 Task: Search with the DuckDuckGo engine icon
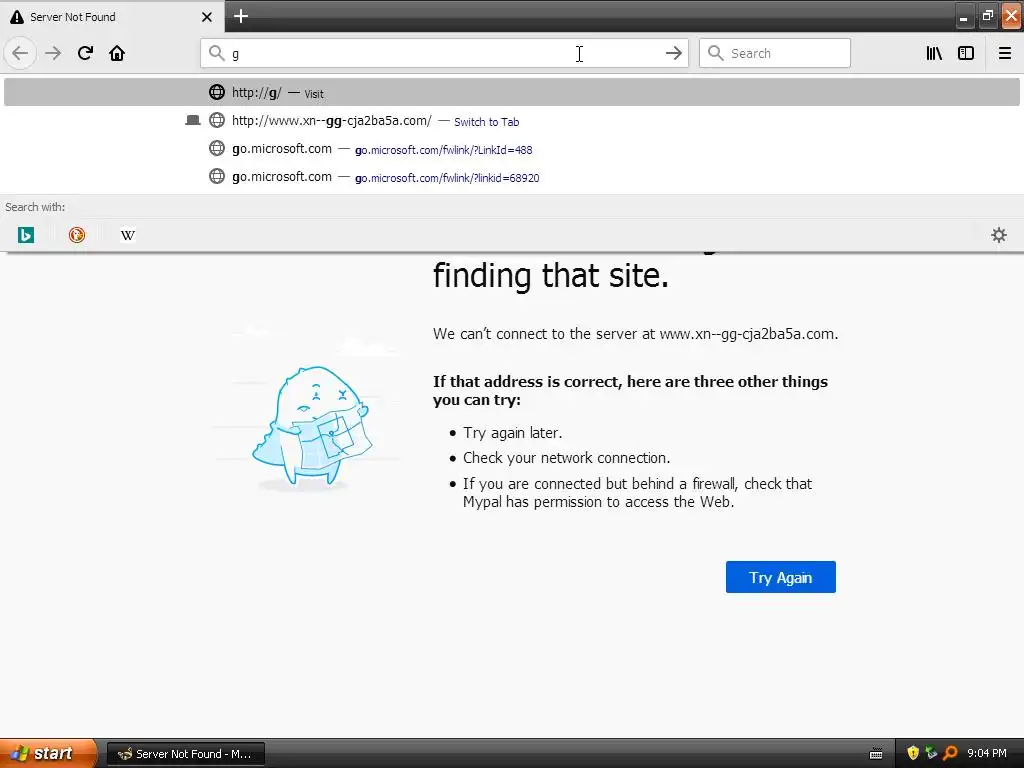(76, 234)
